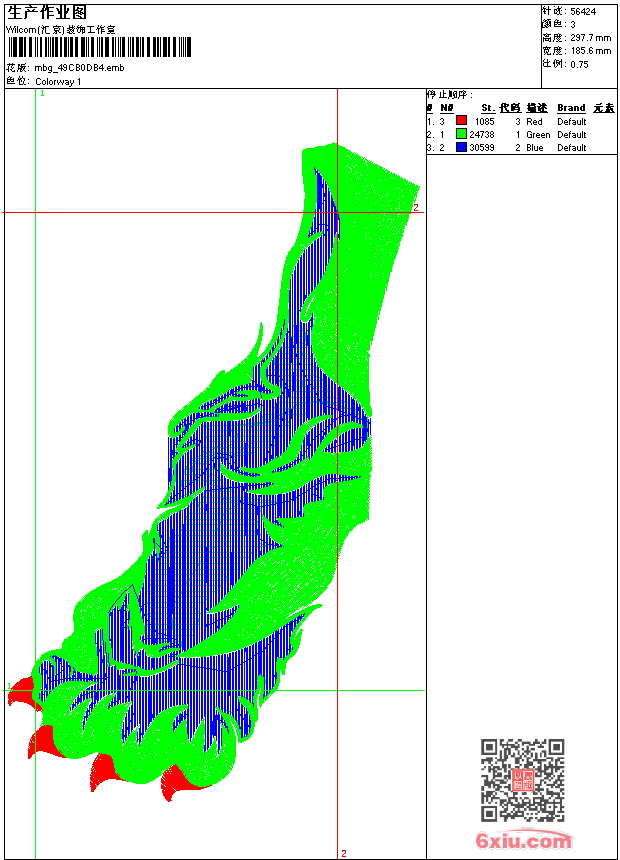Click the red color swatch in stop sequence

[x=461, y=121]
